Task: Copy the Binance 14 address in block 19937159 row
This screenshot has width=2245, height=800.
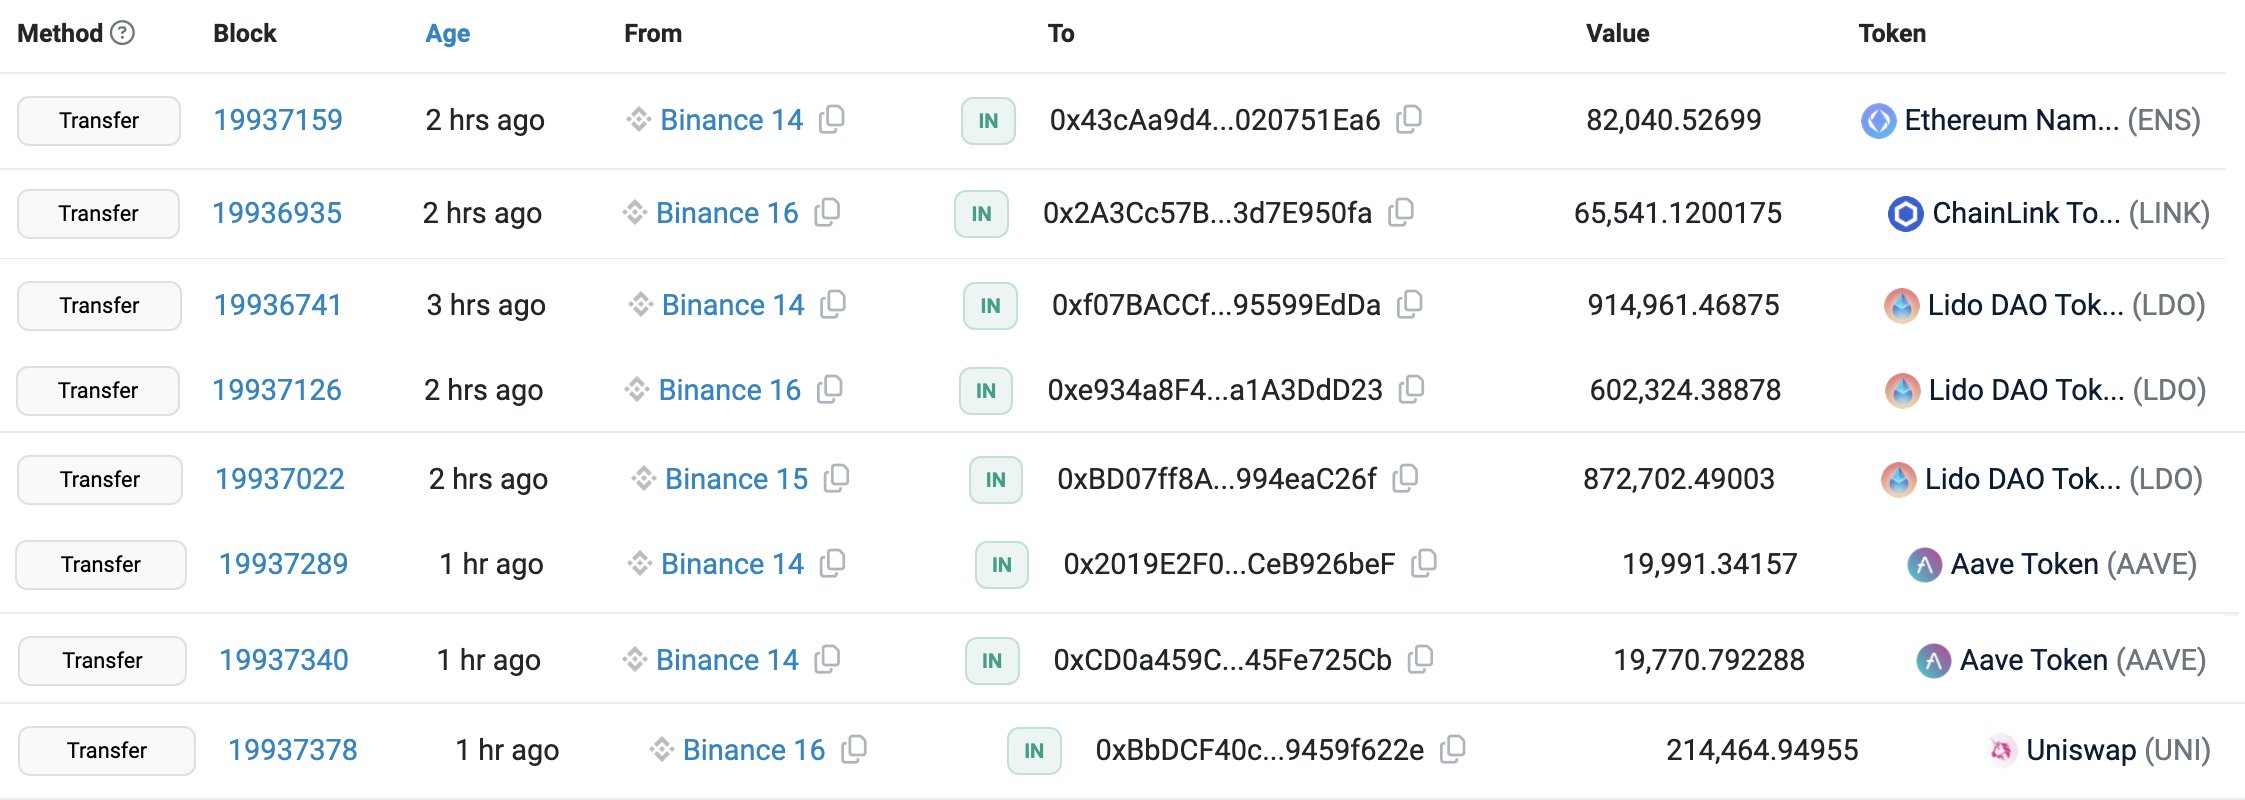Action: [x=832, y=120]
